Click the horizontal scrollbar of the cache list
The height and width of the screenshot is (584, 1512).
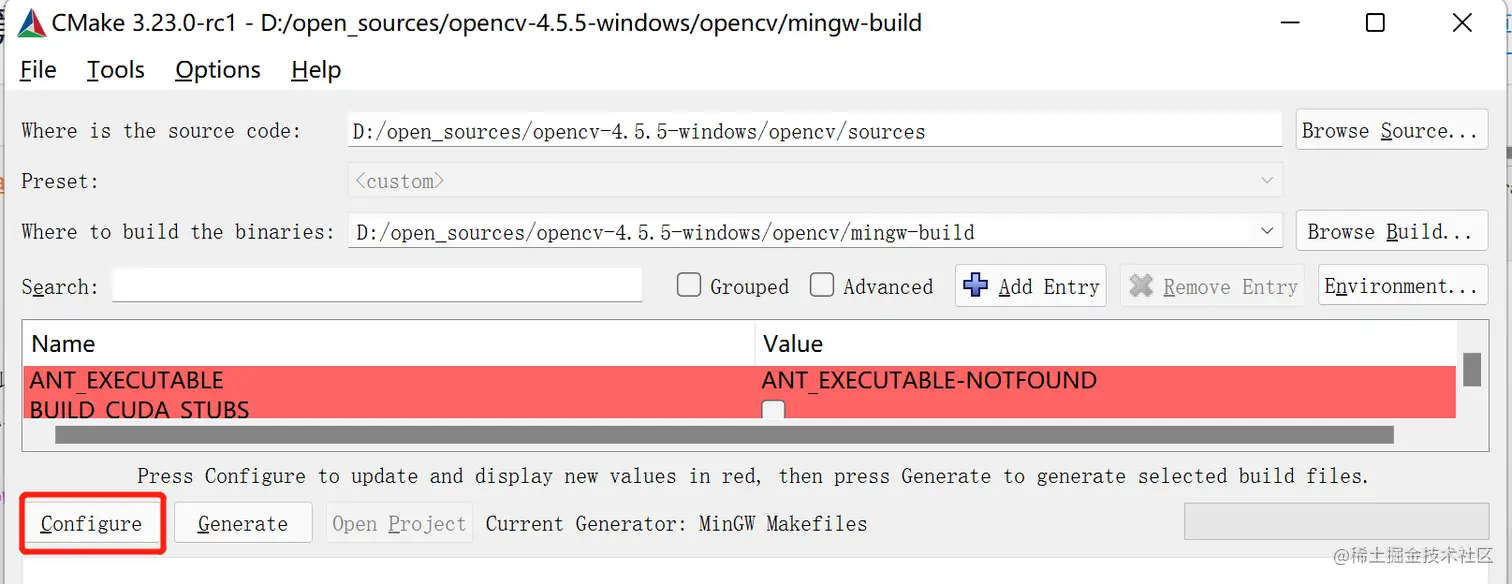pyautogui.click(x=723, y=435)
